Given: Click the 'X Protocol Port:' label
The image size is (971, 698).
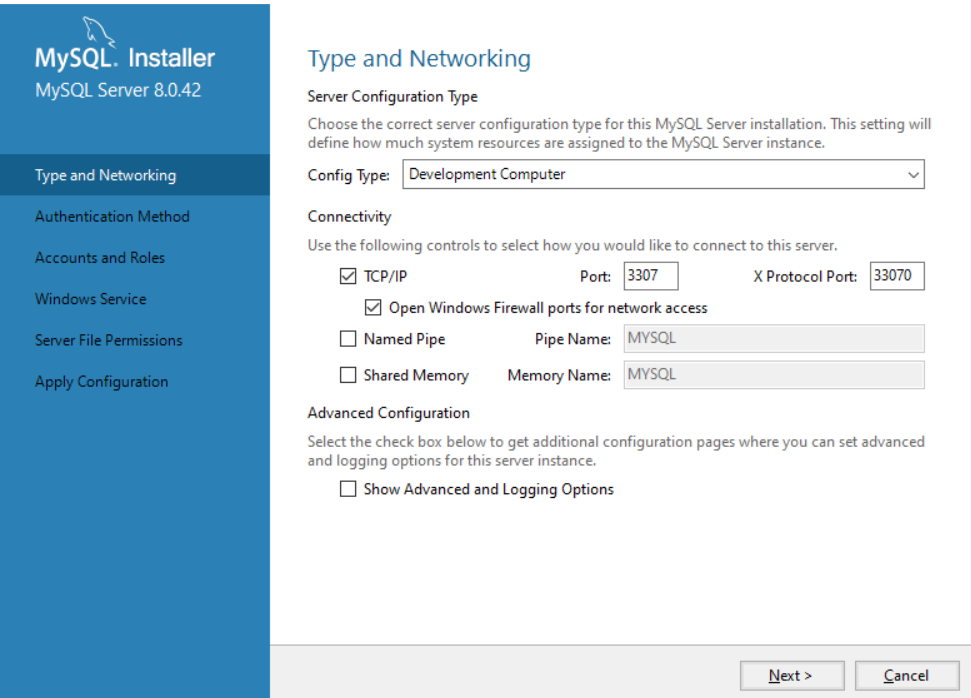Looking at the screenshot, I should point(805,277).
